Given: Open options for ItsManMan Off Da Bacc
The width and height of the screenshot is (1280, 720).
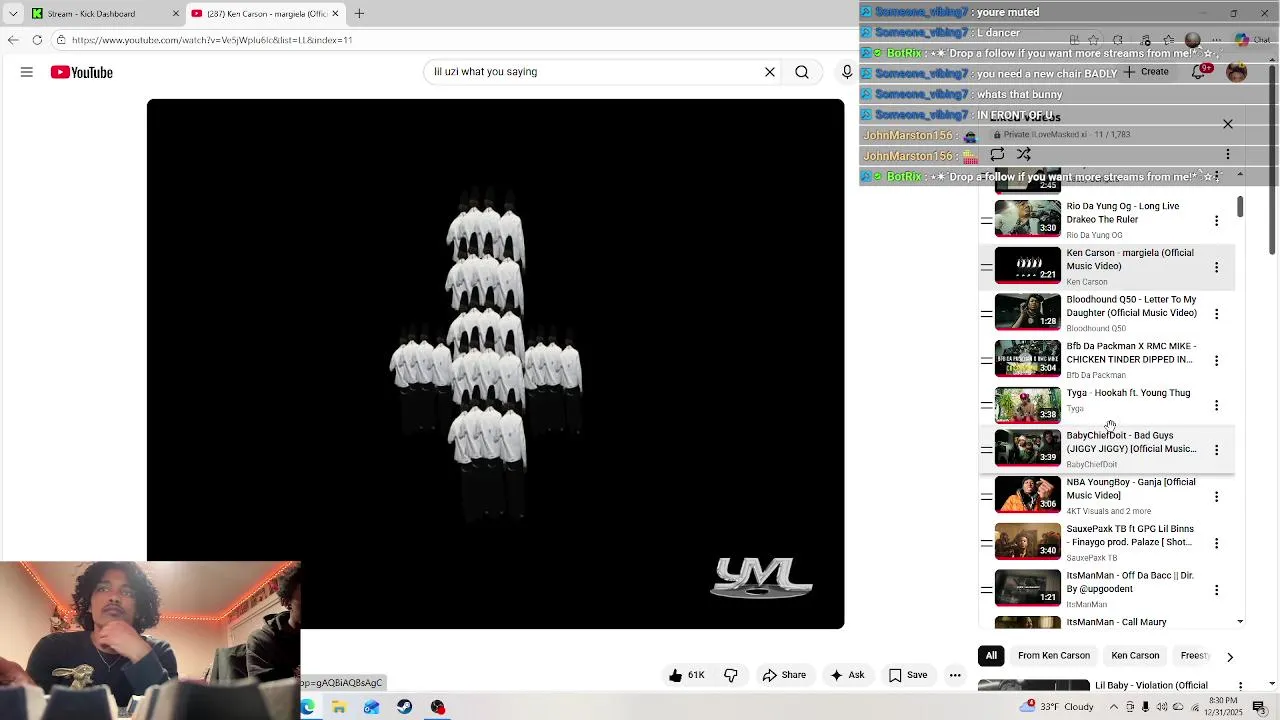Looking at the screenshot, I should pos(1217,590).
